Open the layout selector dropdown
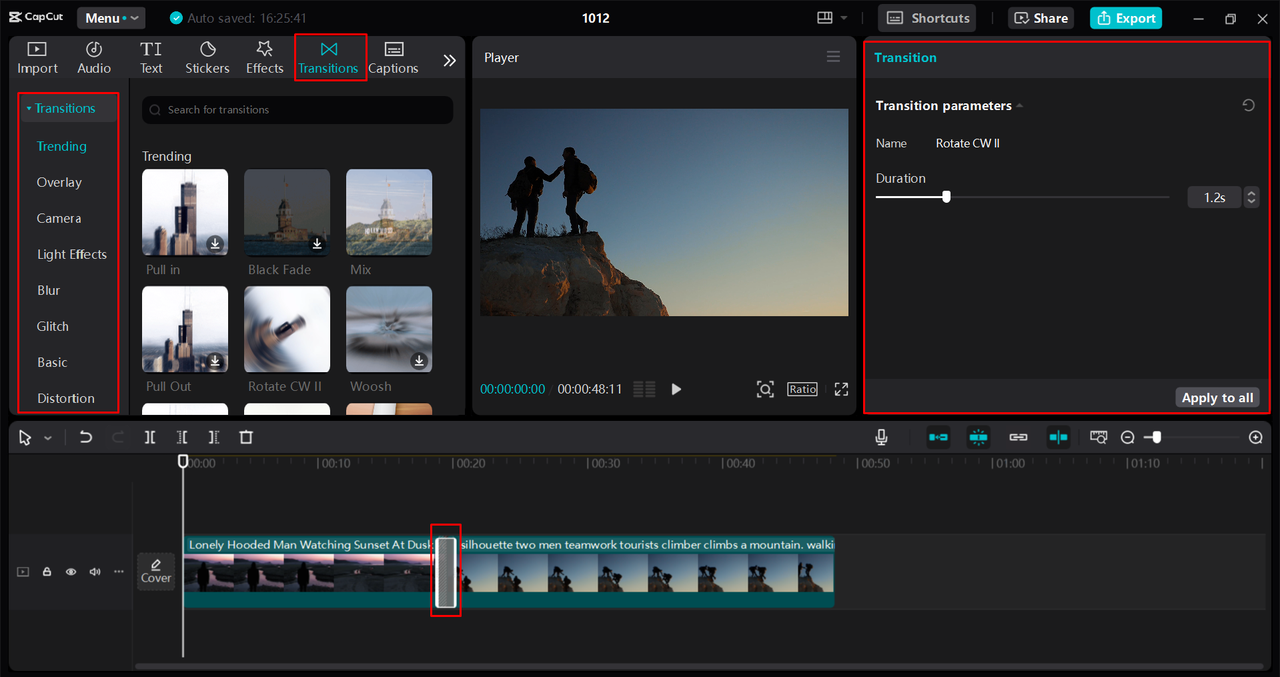 832,18
